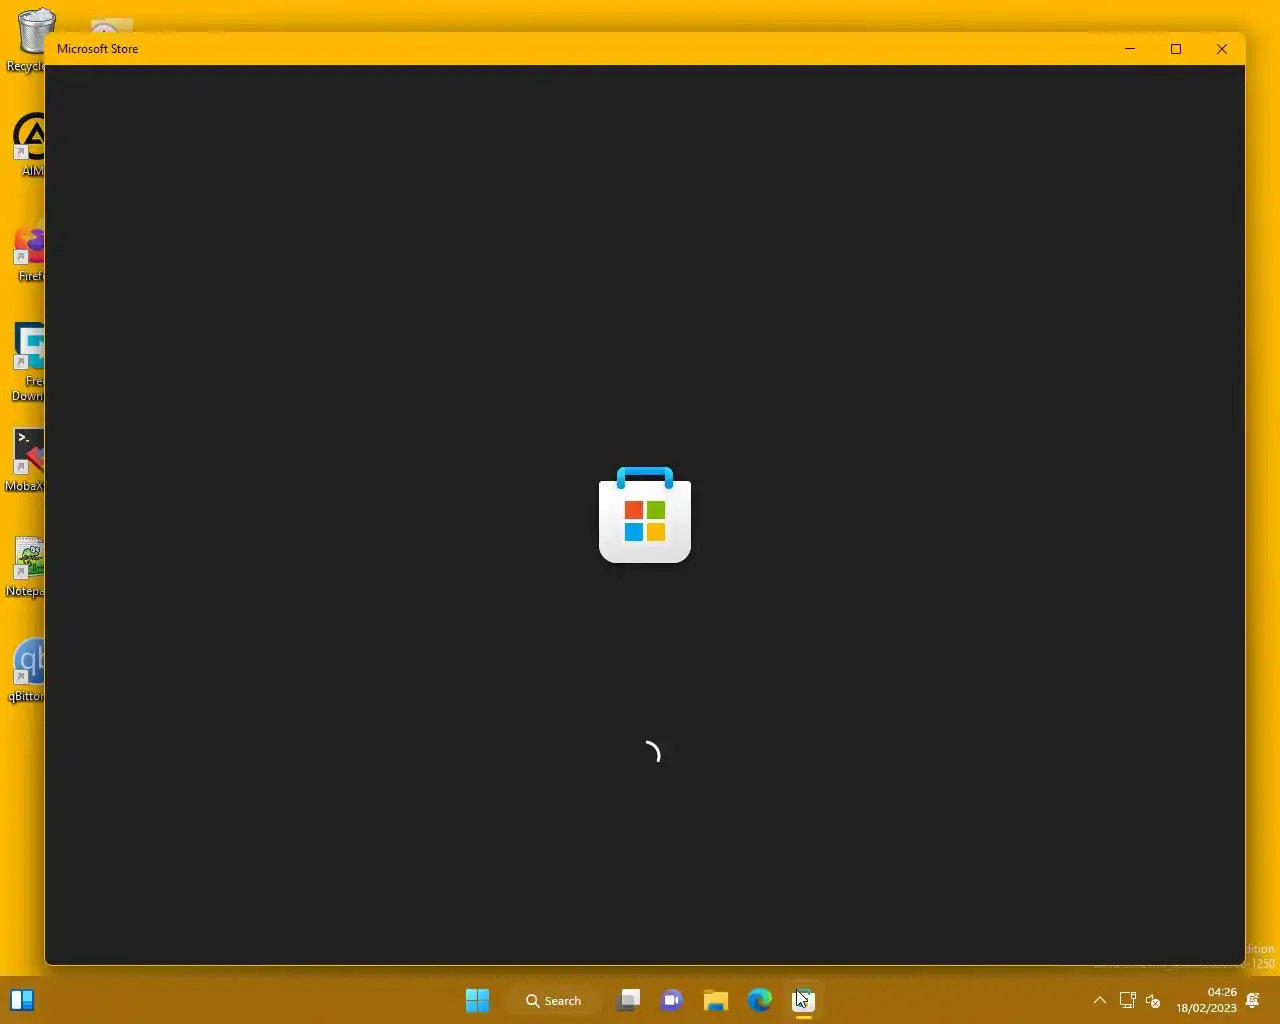The width and height of the screenshot is (1280, 1024).
Task: Minimize the Microsoft Store window
Action: (x=1130, y=49)
